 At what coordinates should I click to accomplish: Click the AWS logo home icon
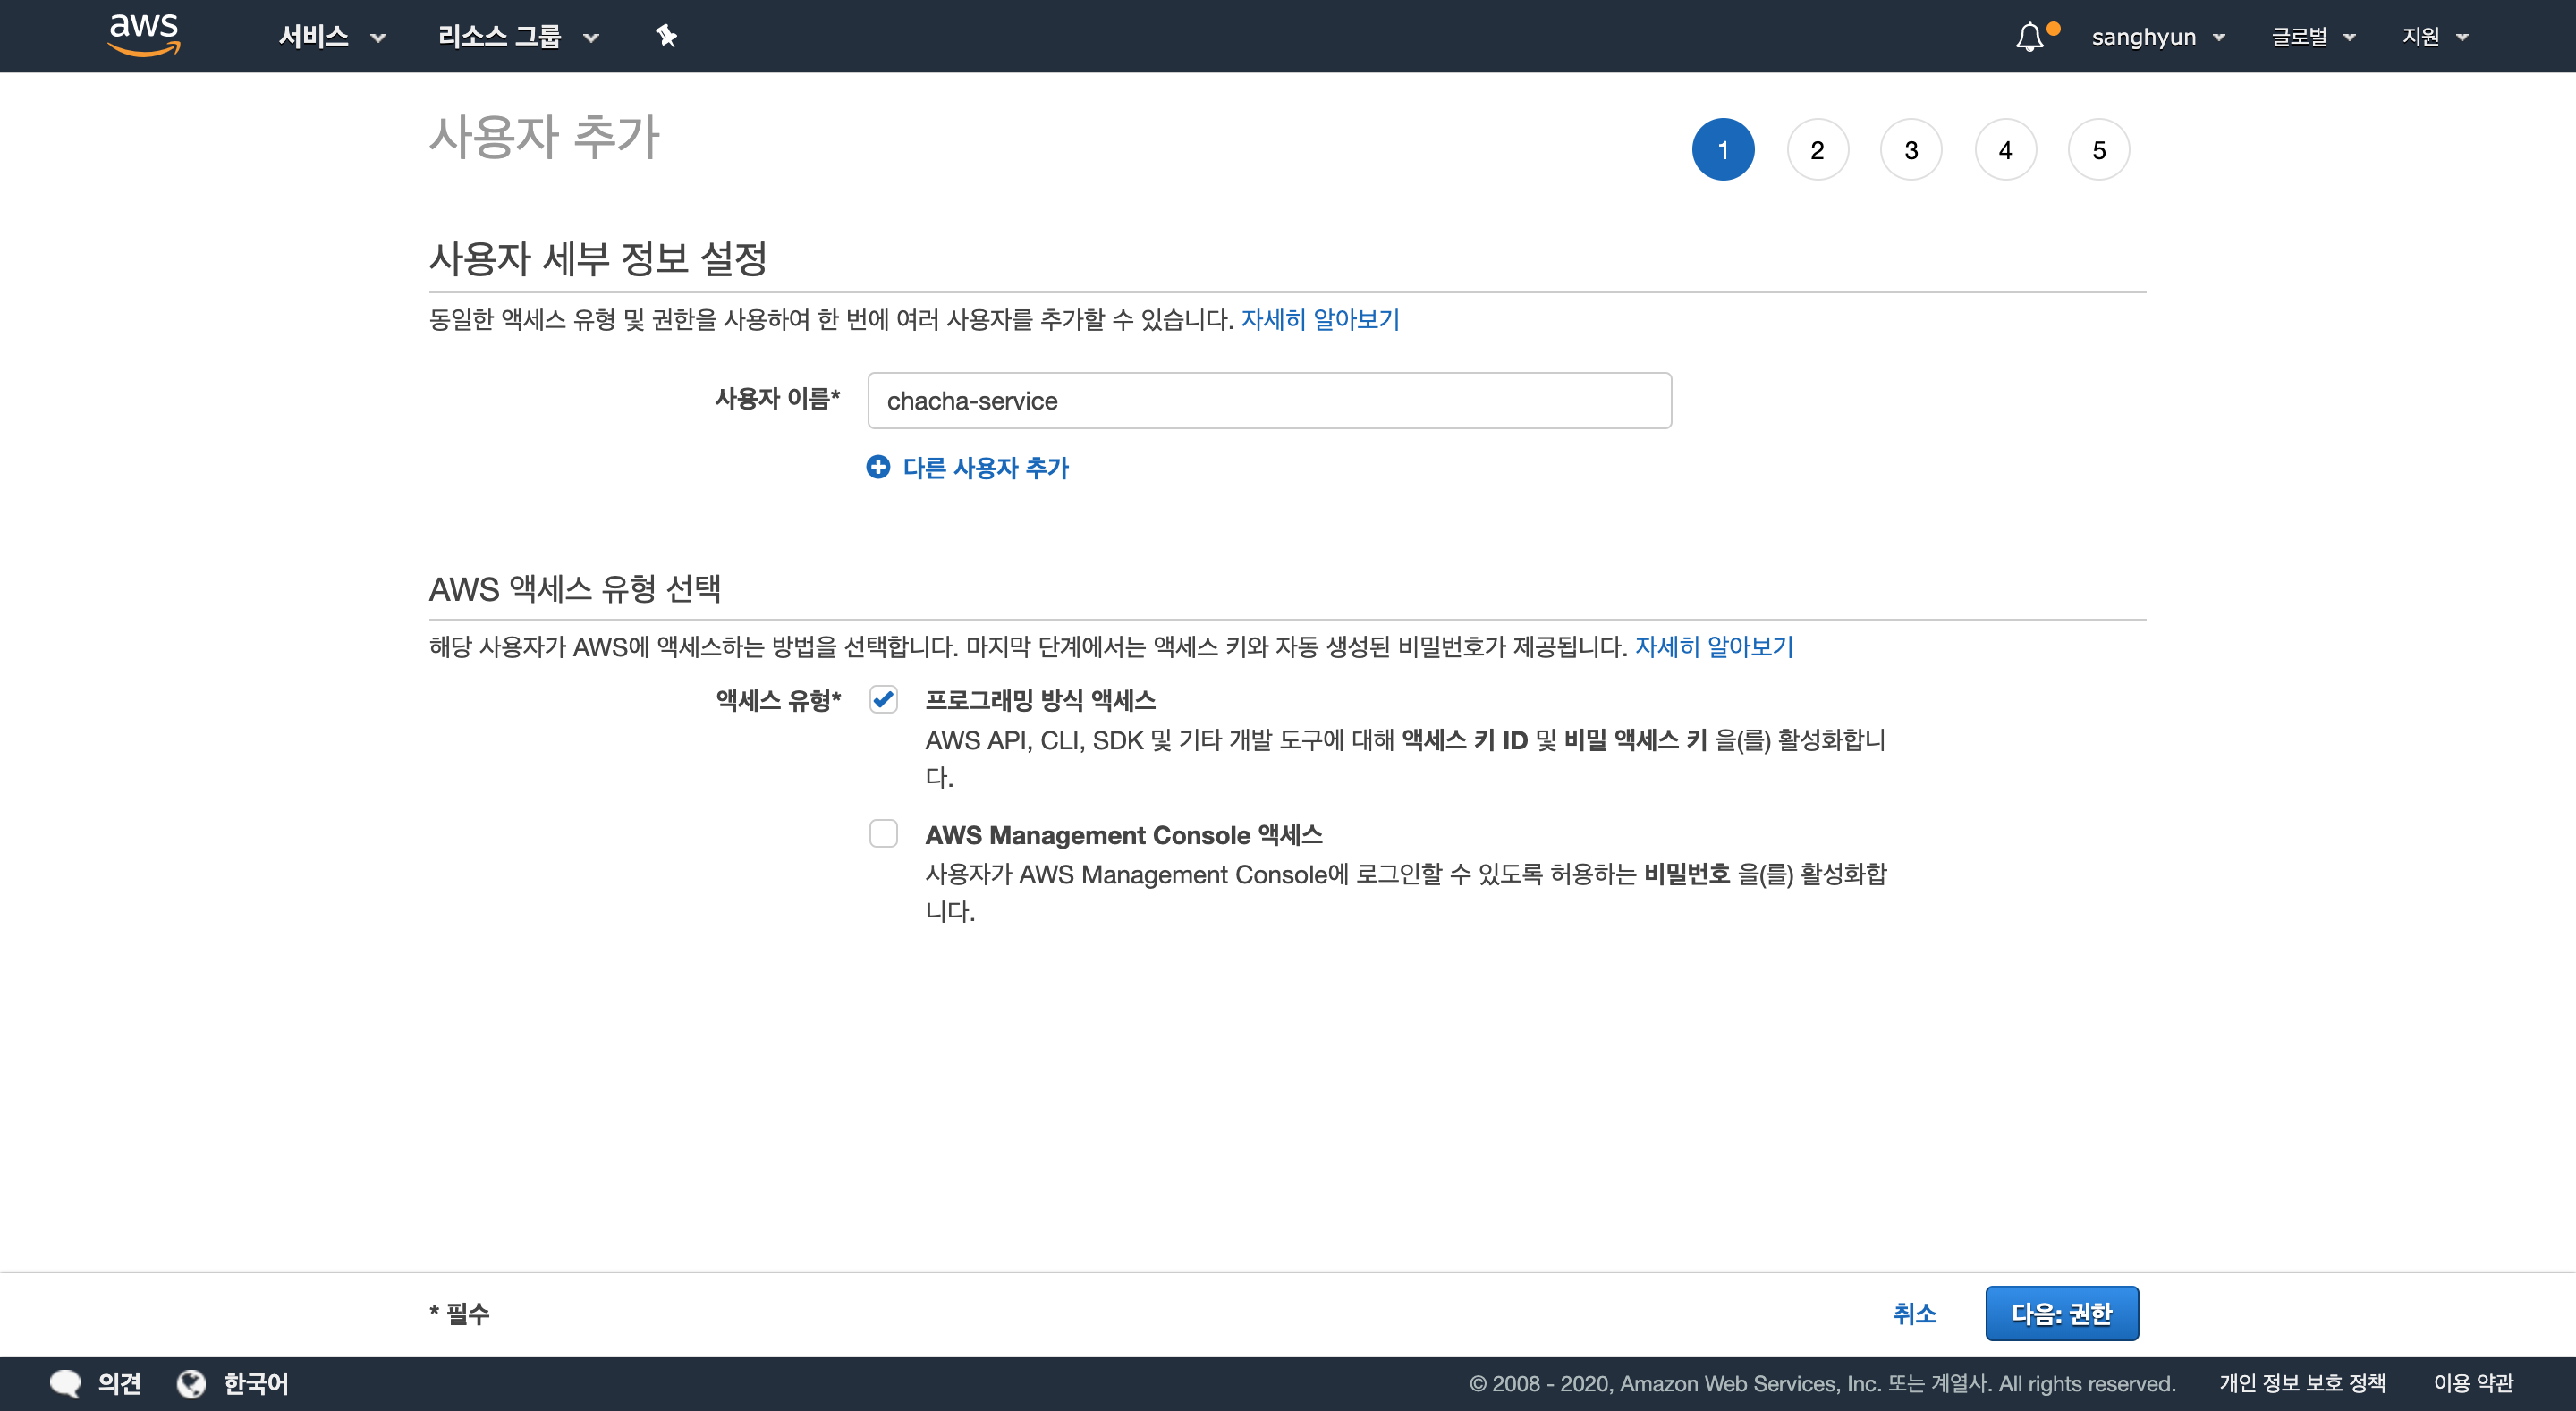[x=144, y=34]
